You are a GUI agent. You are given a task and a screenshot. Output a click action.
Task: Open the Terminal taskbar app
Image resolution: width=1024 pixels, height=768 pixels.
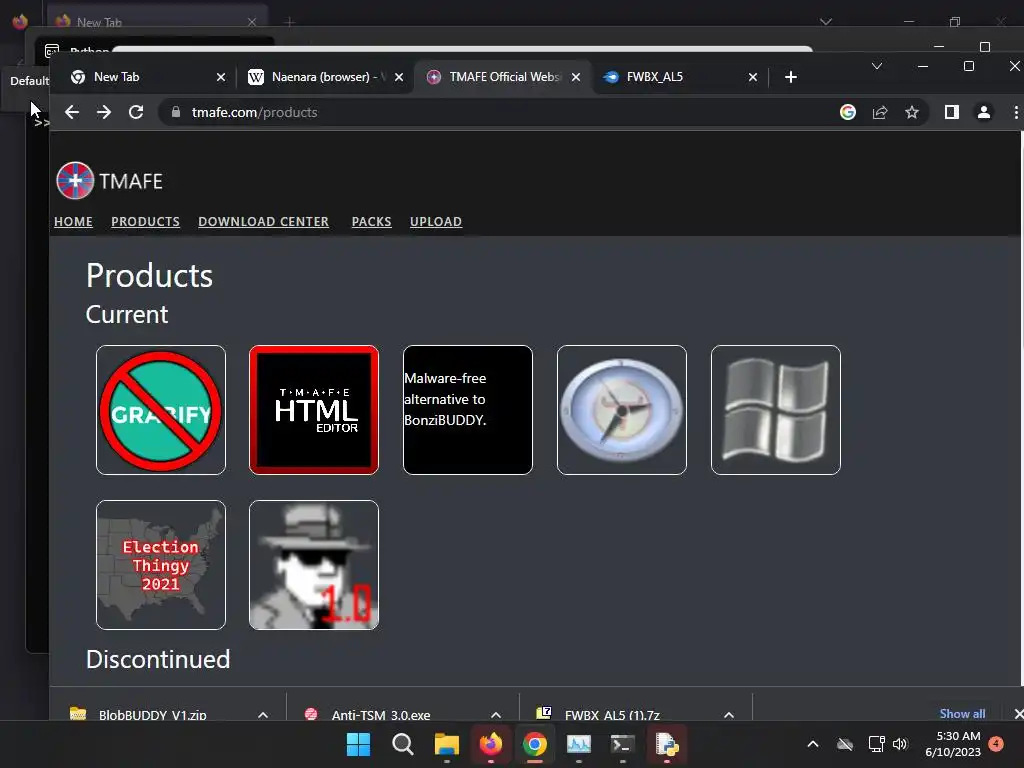click(622, 744)
